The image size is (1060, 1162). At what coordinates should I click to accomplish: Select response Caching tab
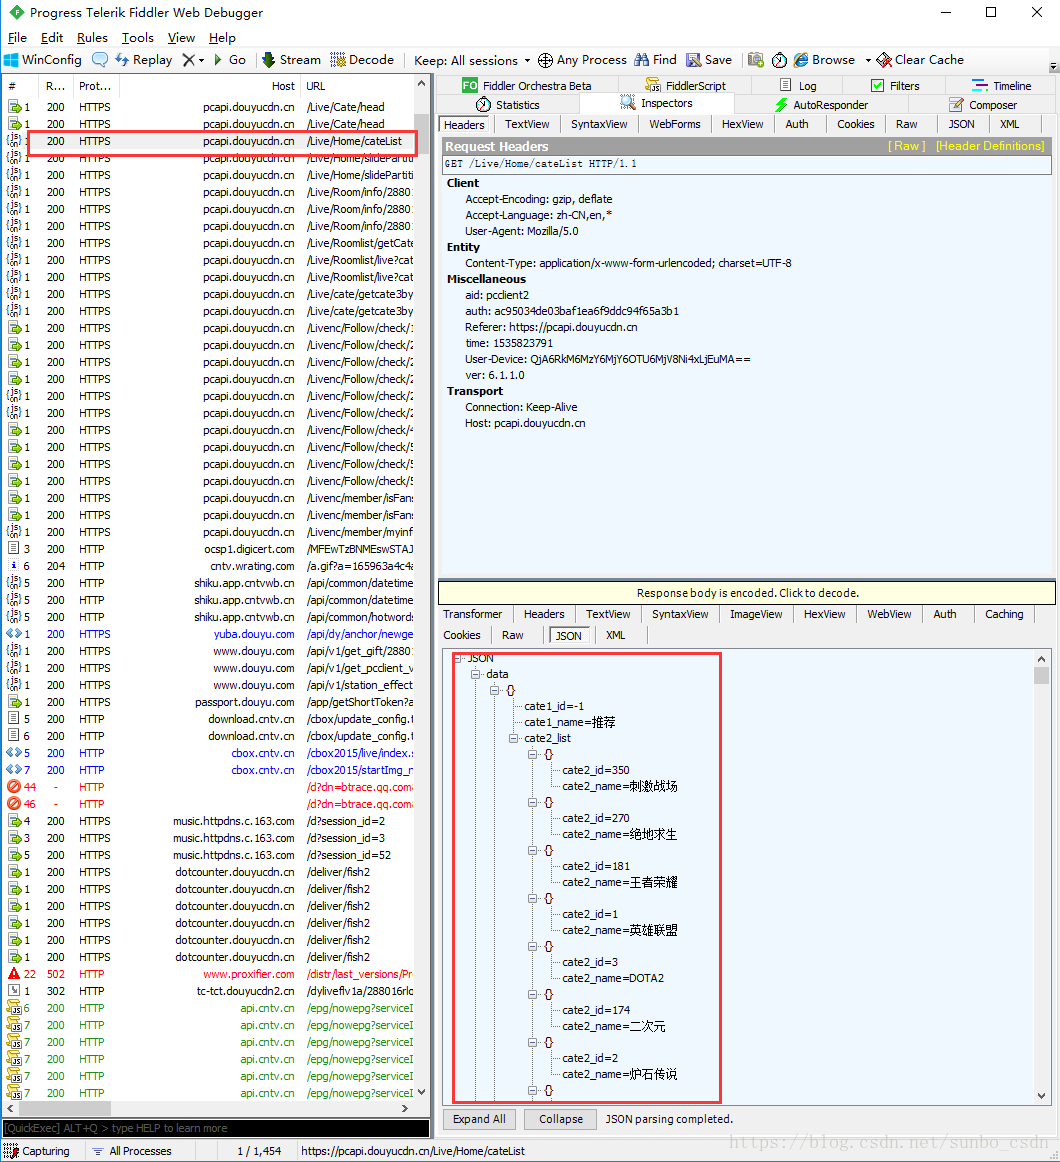[x=1004, y=614]
